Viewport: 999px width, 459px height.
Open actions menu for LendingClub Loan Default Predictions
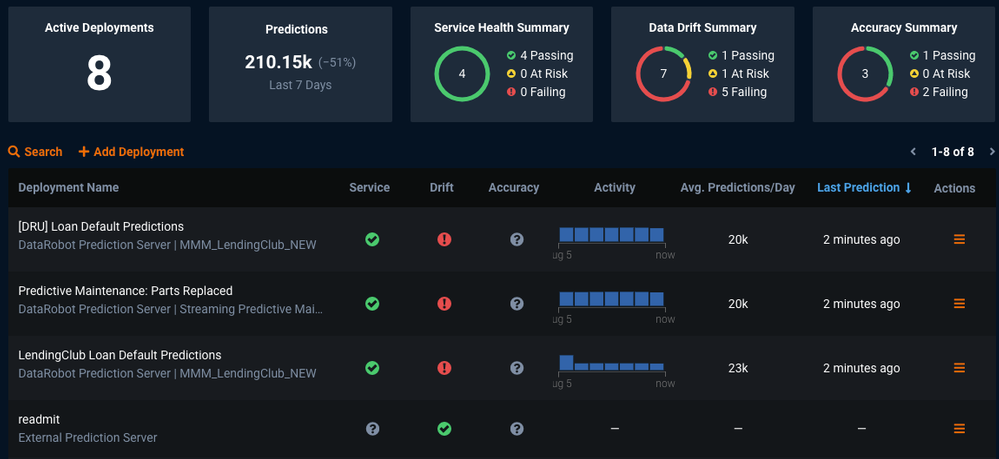[959, 368]
